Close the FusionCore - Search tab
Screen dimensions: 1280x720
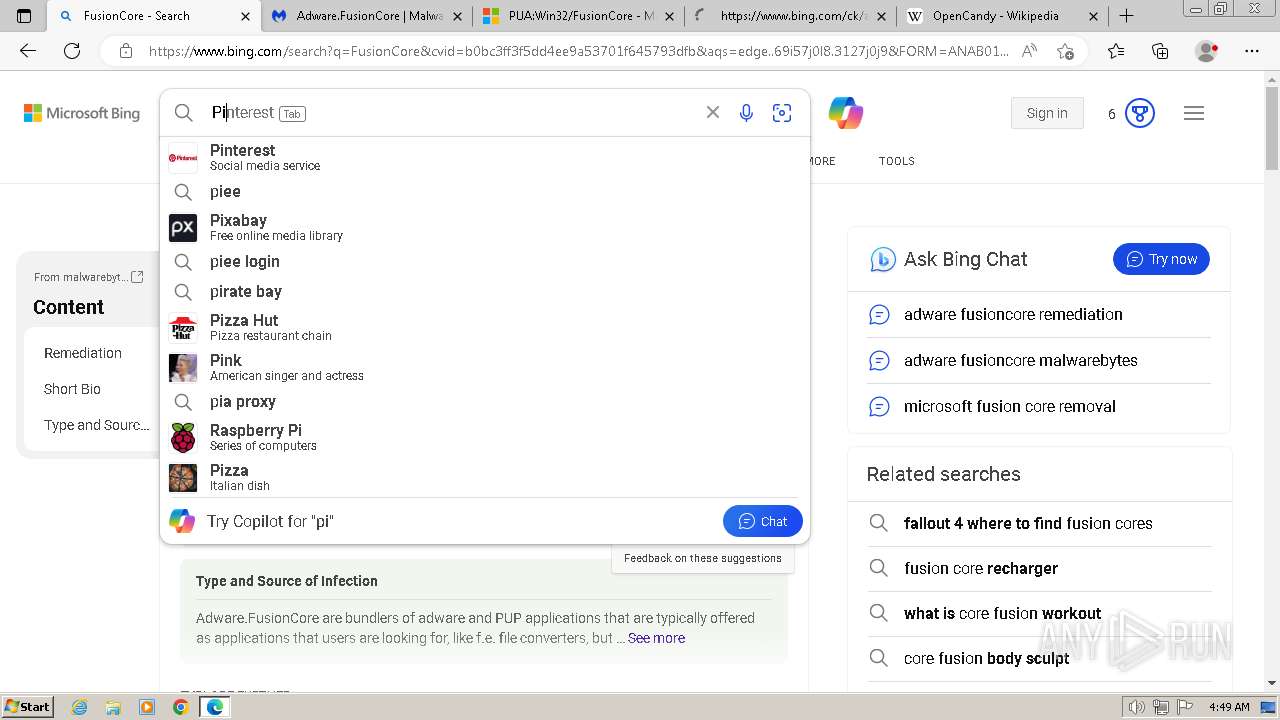point(246,16)
